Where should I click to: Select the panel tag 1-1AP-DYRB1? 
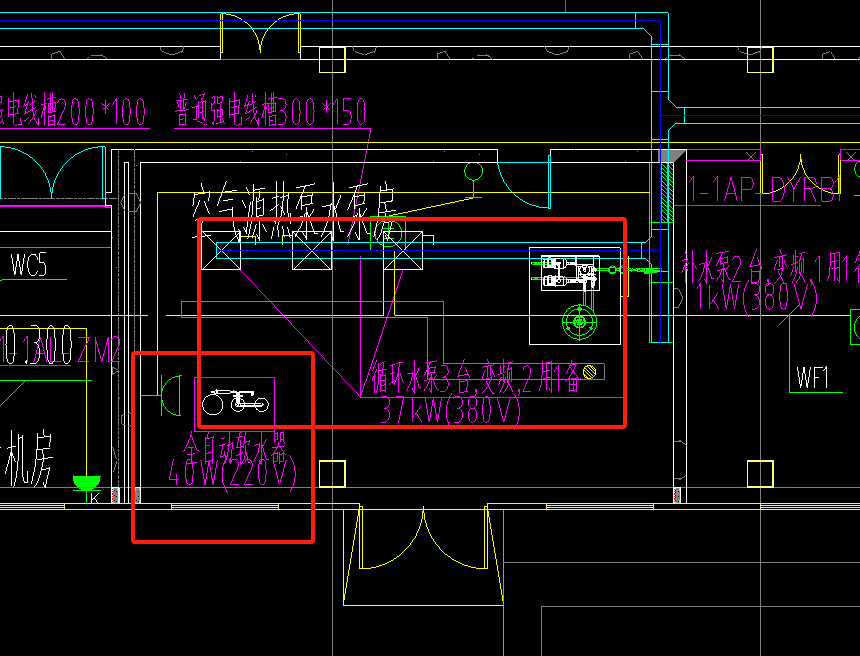tap(764, 190)
